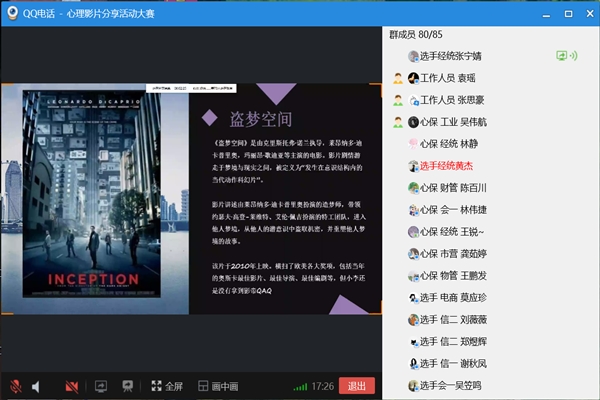Image resolution: width=600 pixels, height=400 pixels.
Task: Switch to 全屏 fullscreen mode
Action: tap(167, 386)
